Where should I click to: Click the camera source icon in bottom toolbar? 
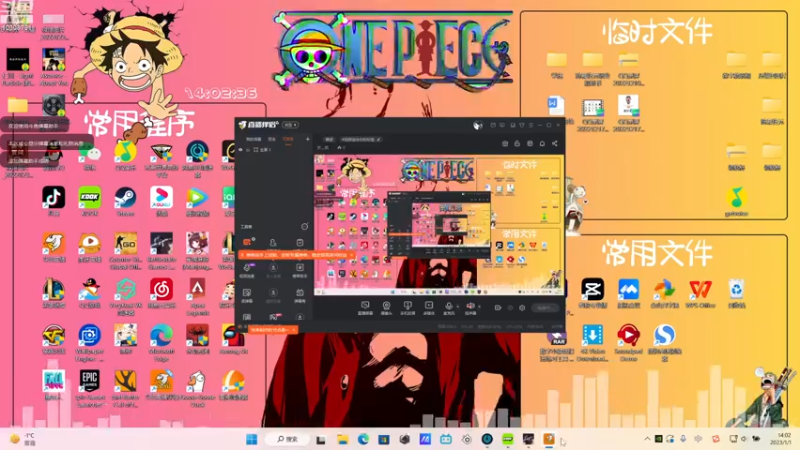pyautogui.click(x=386, y=306)
